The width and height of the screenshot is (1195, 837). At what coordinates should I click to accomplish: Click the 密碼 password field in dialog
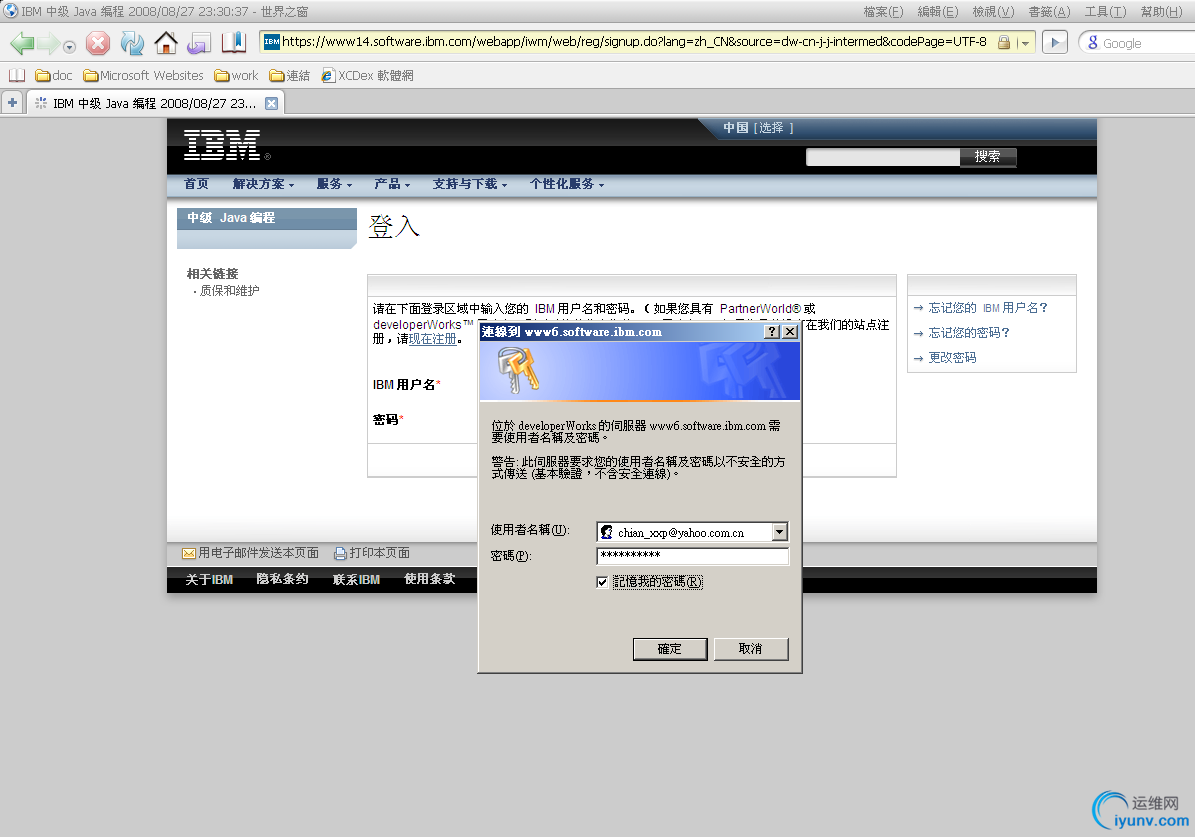[692, 556]
